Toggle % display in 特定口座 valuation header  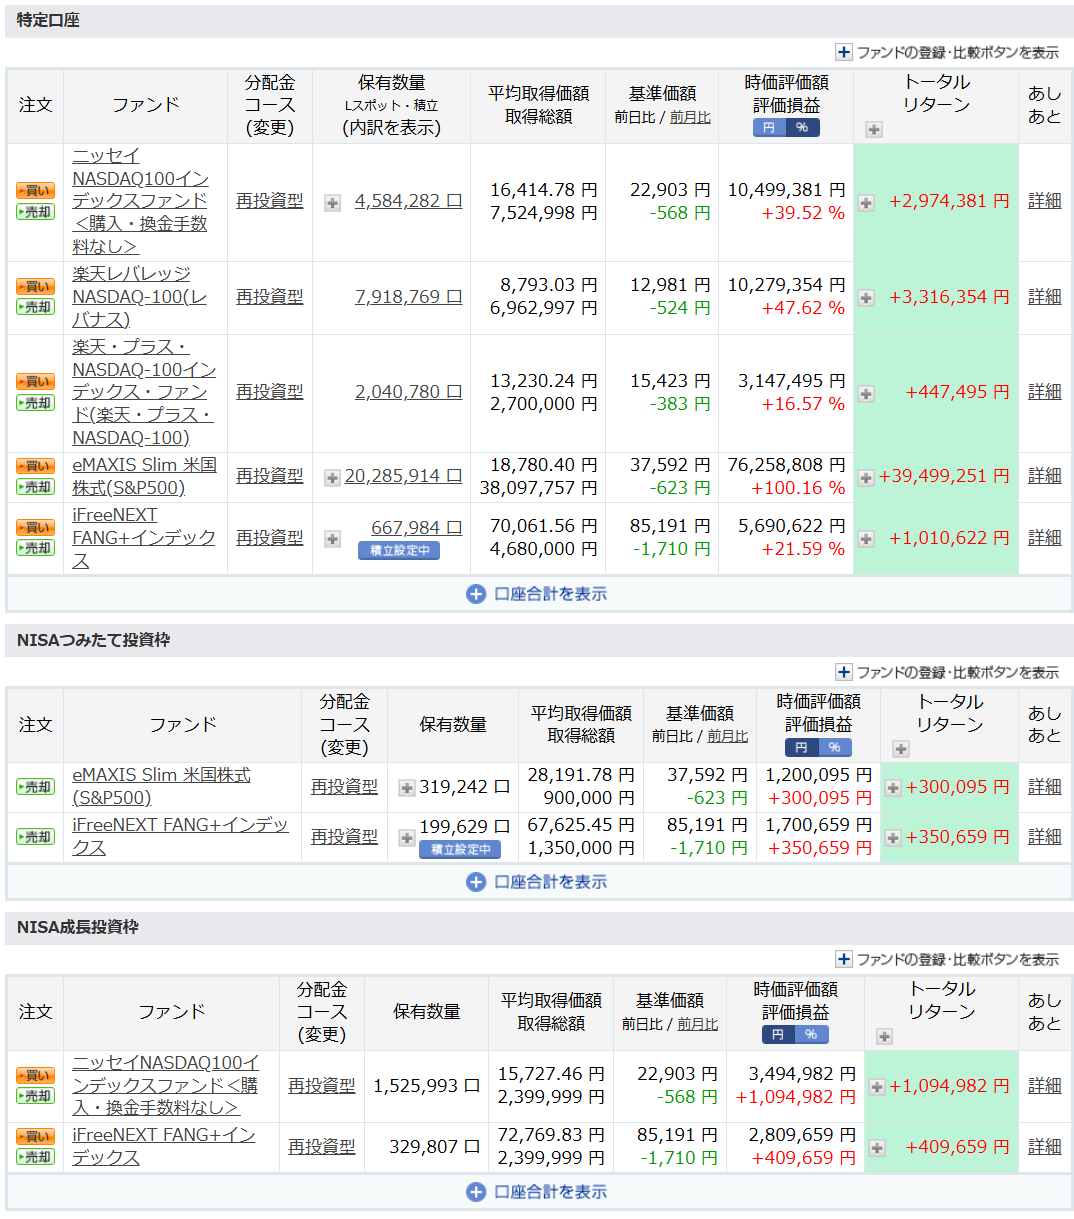click(802, 128)
